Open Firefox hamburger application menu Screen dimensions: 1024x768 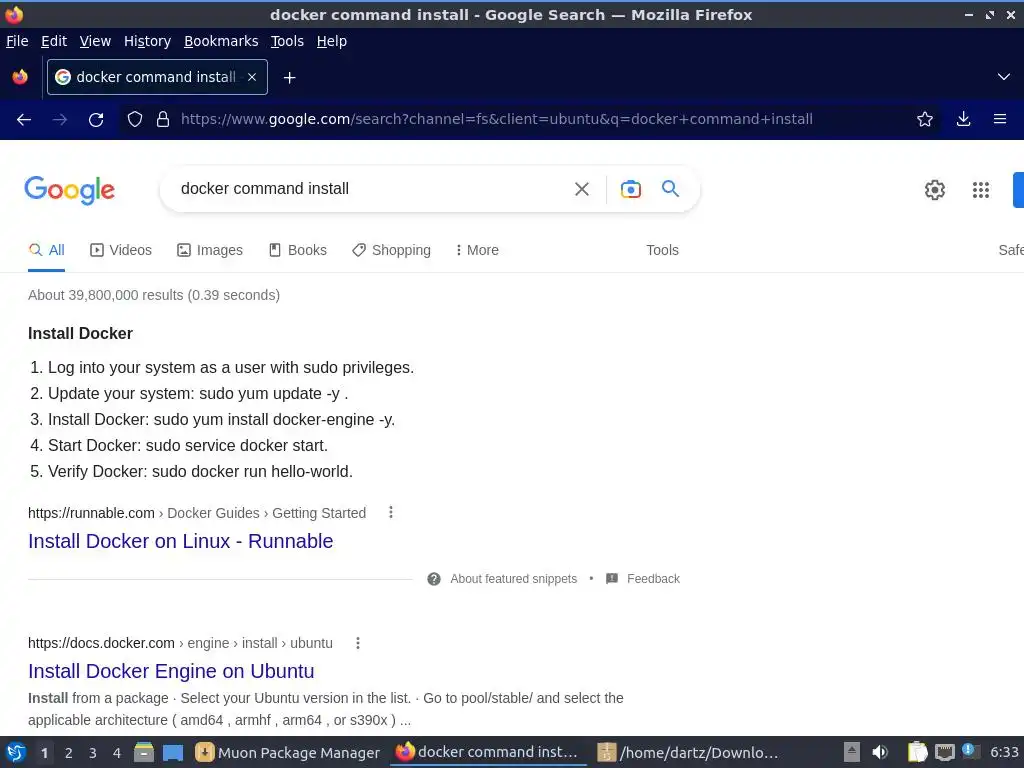[x=1000, y=120]
